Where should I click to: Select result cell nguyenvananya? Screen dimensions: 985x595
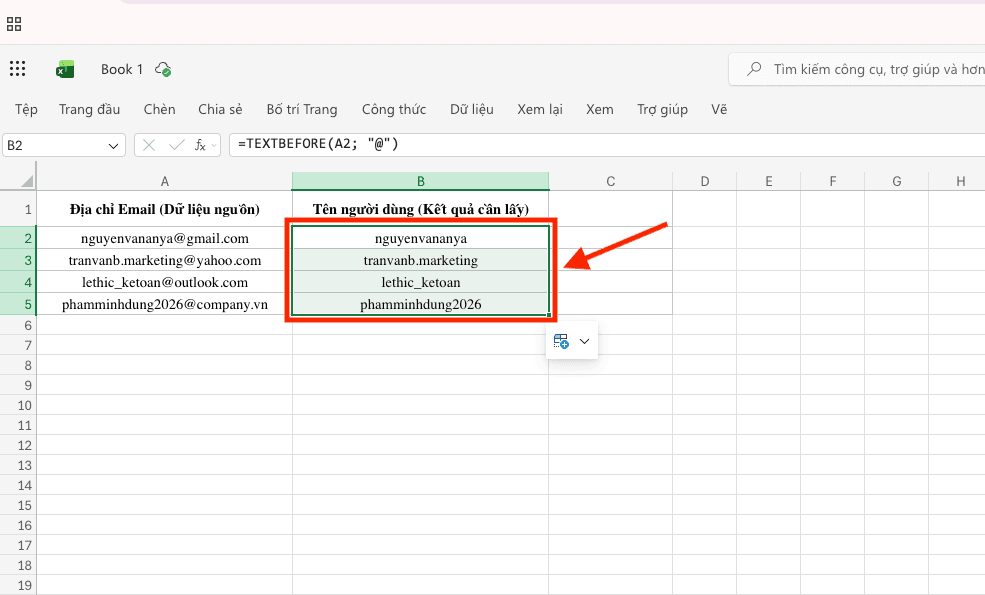tap(420, 238)
